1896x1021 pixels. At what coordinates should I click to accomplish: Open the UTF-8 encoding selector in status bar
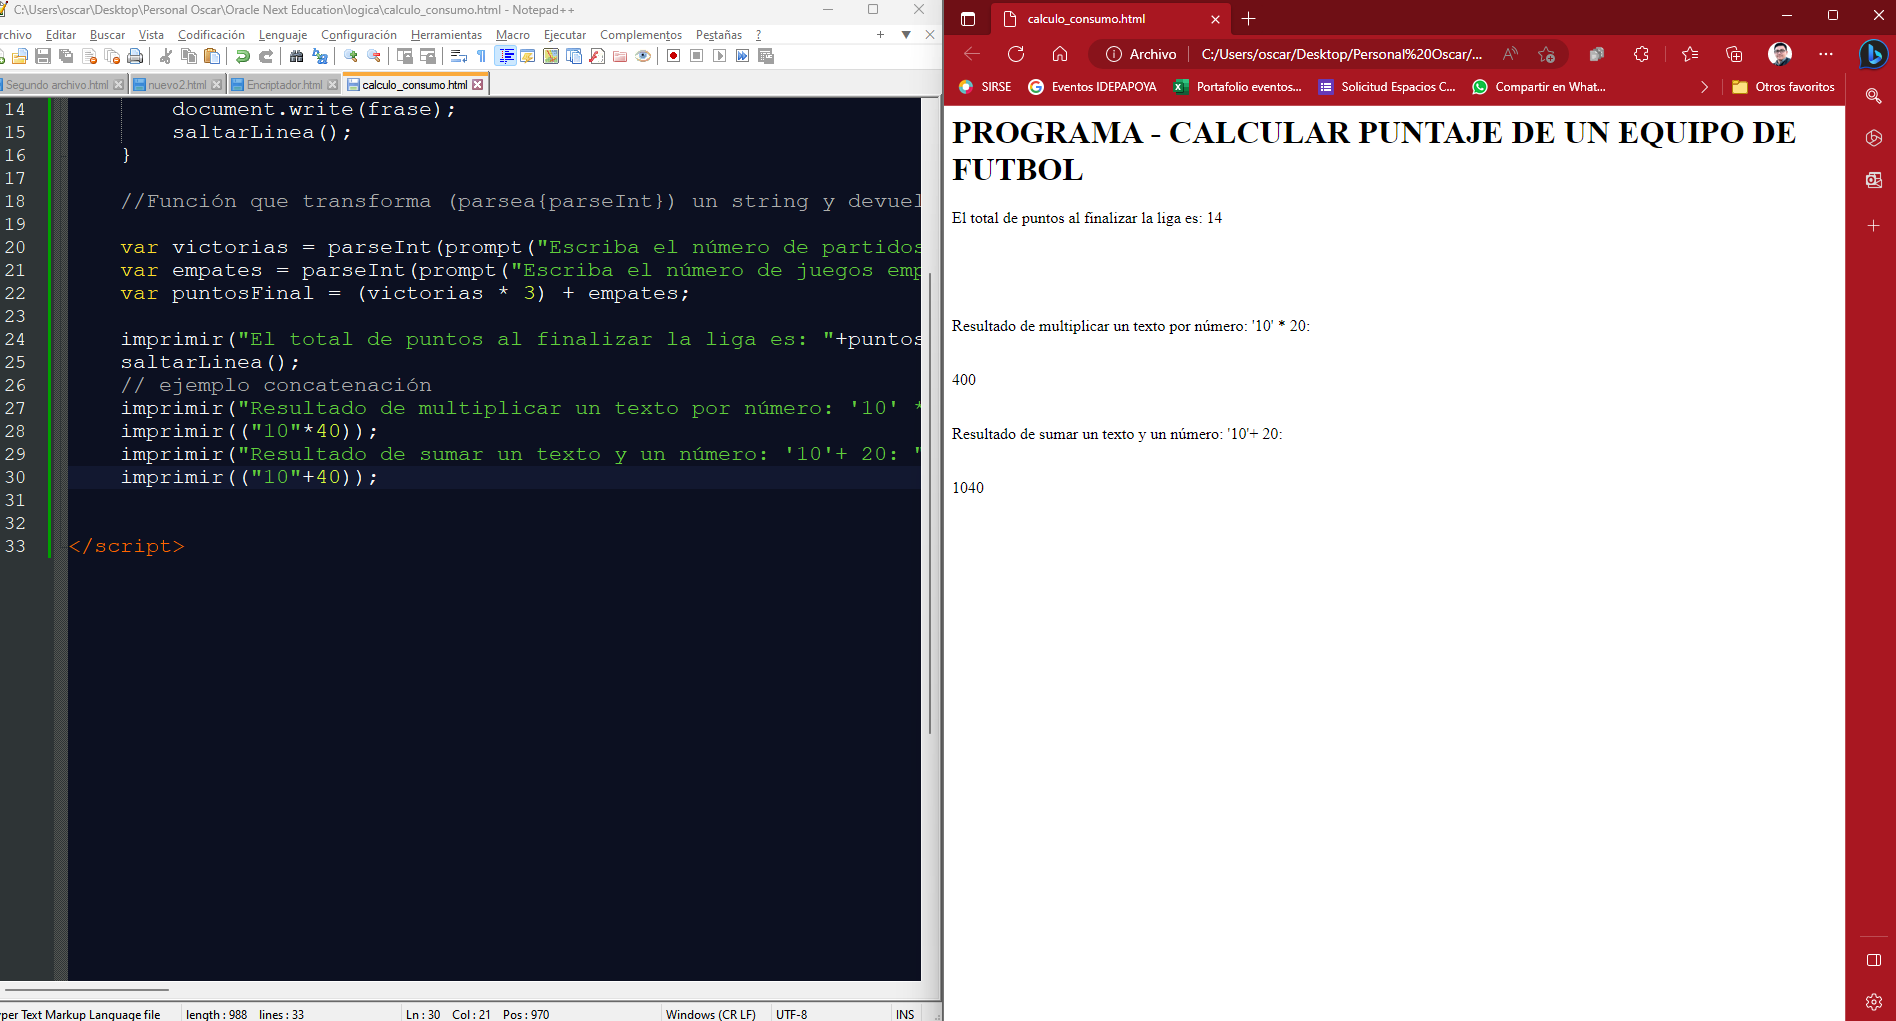click(x=791, y=1014)
